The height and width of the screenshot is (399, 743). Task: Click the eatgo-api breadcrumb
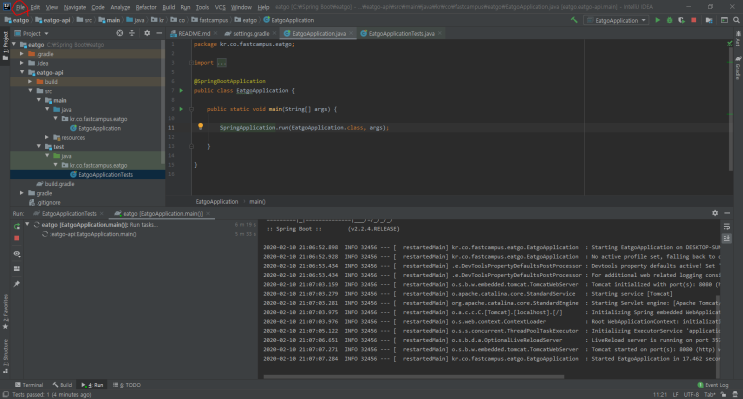pos(53,20)
